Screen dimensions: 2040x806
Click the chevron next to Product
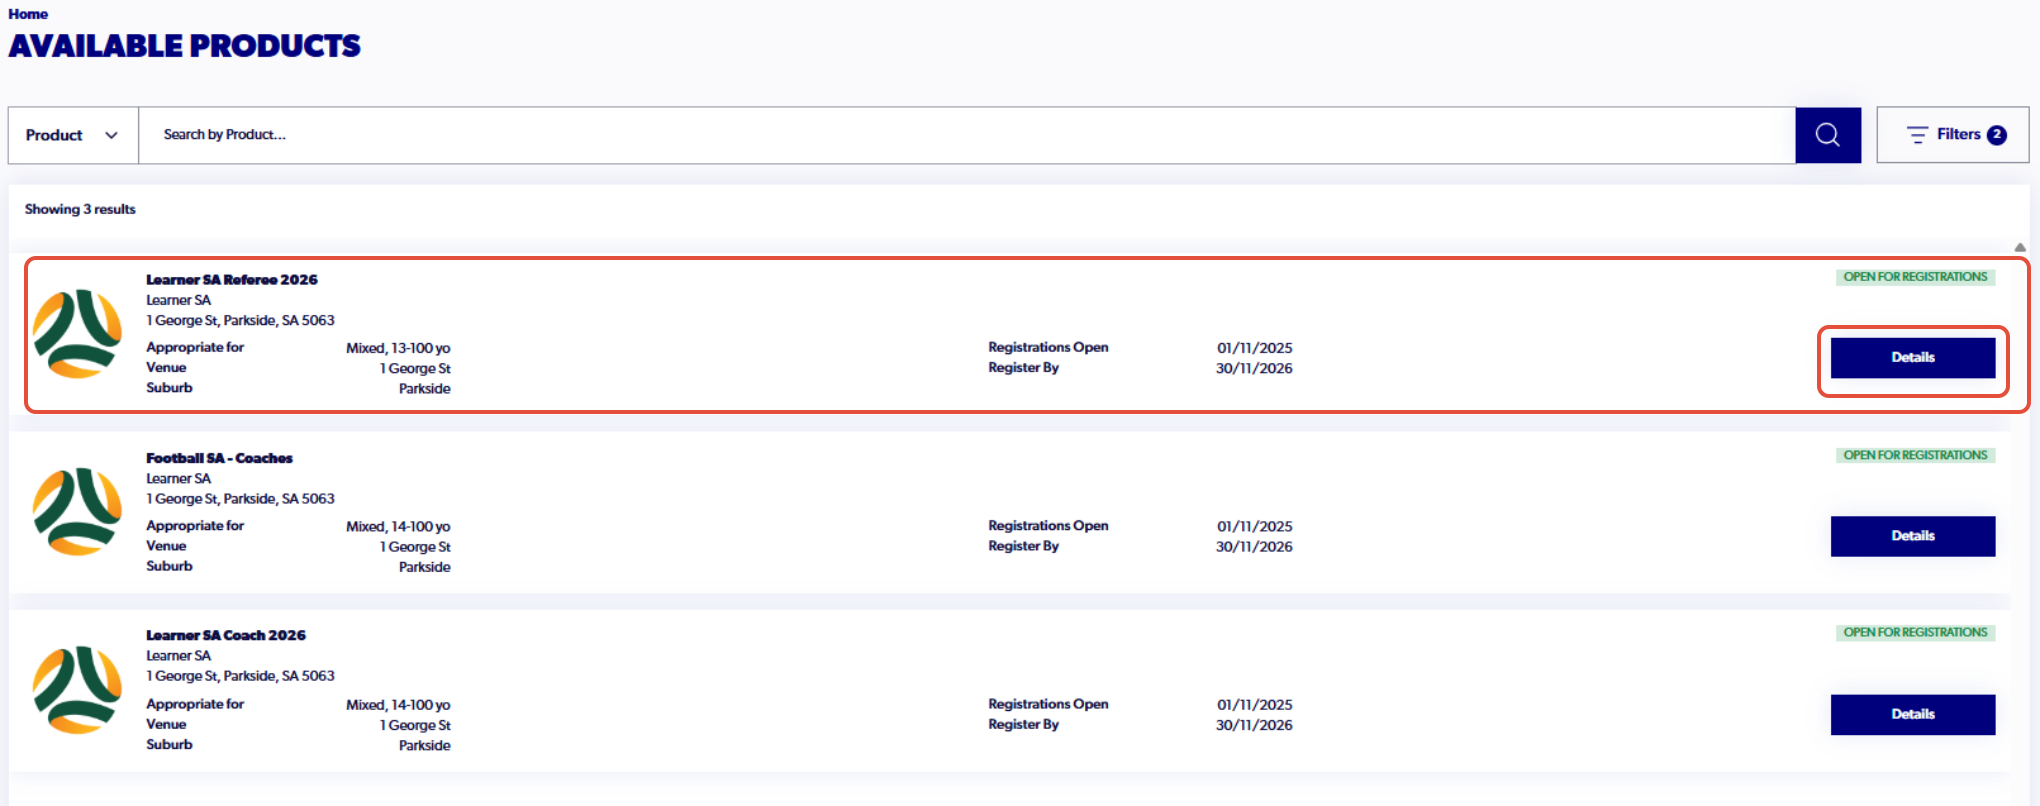111,135
